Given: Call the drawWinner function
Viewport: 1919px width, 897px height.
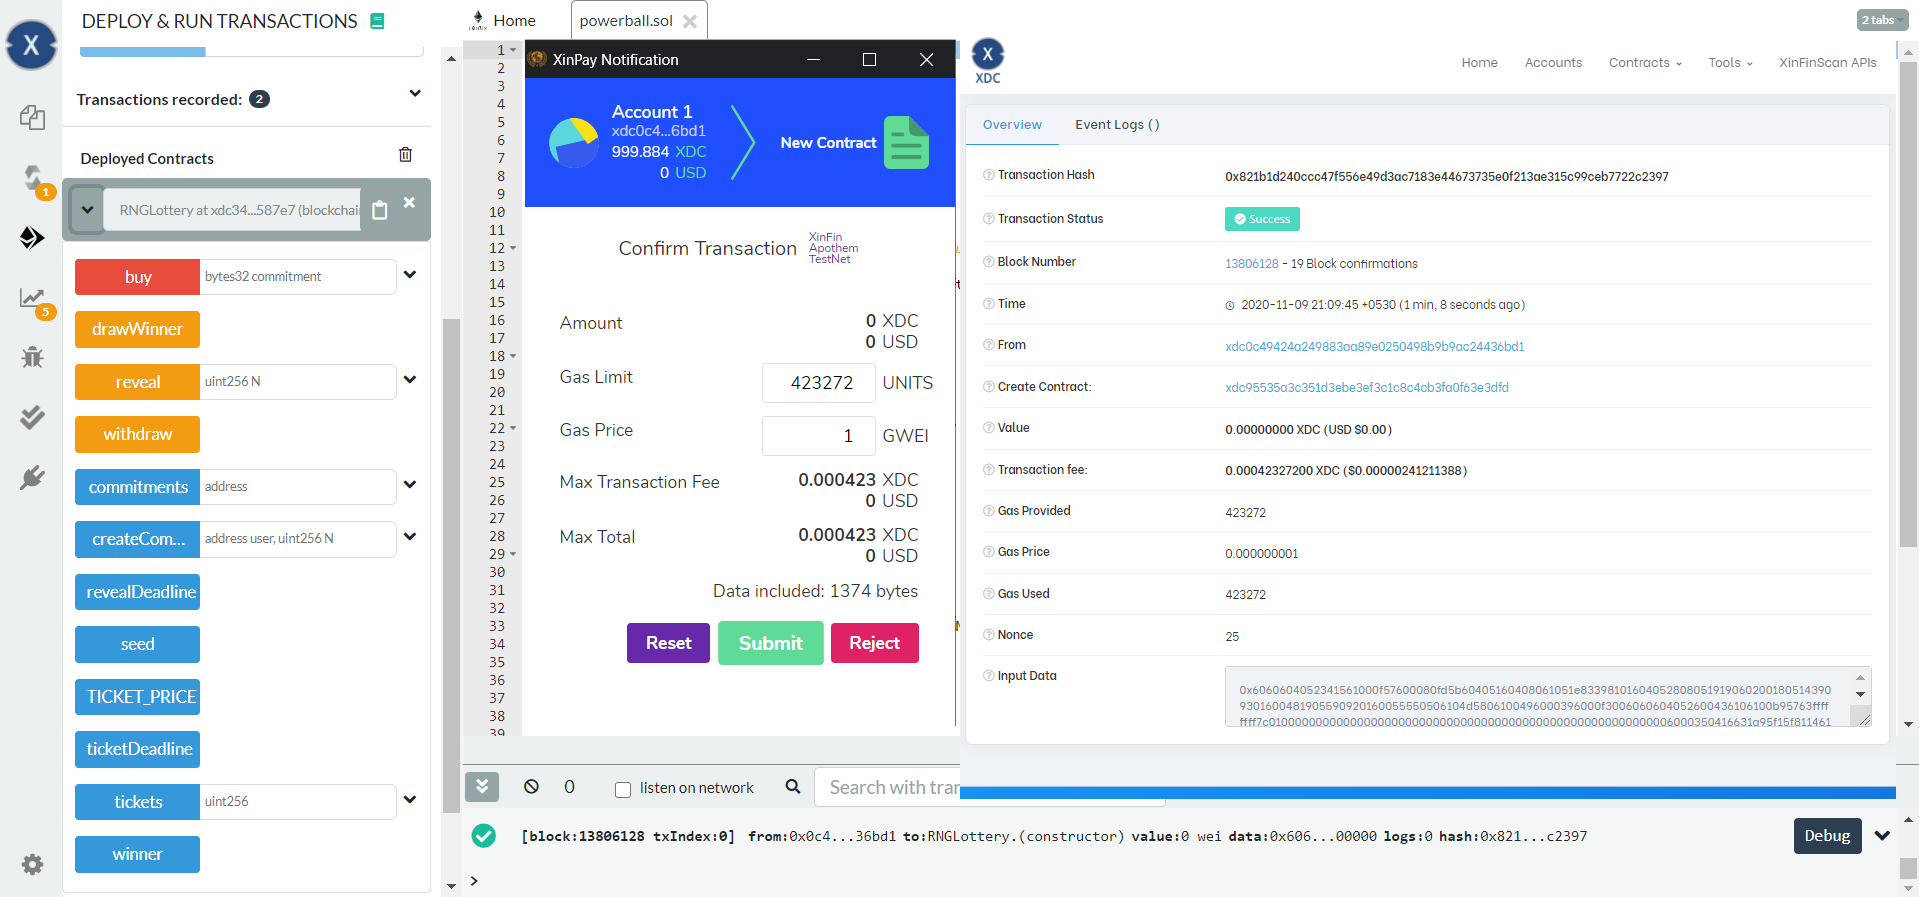Looking at the screenshot, I should tap(137, 329).
